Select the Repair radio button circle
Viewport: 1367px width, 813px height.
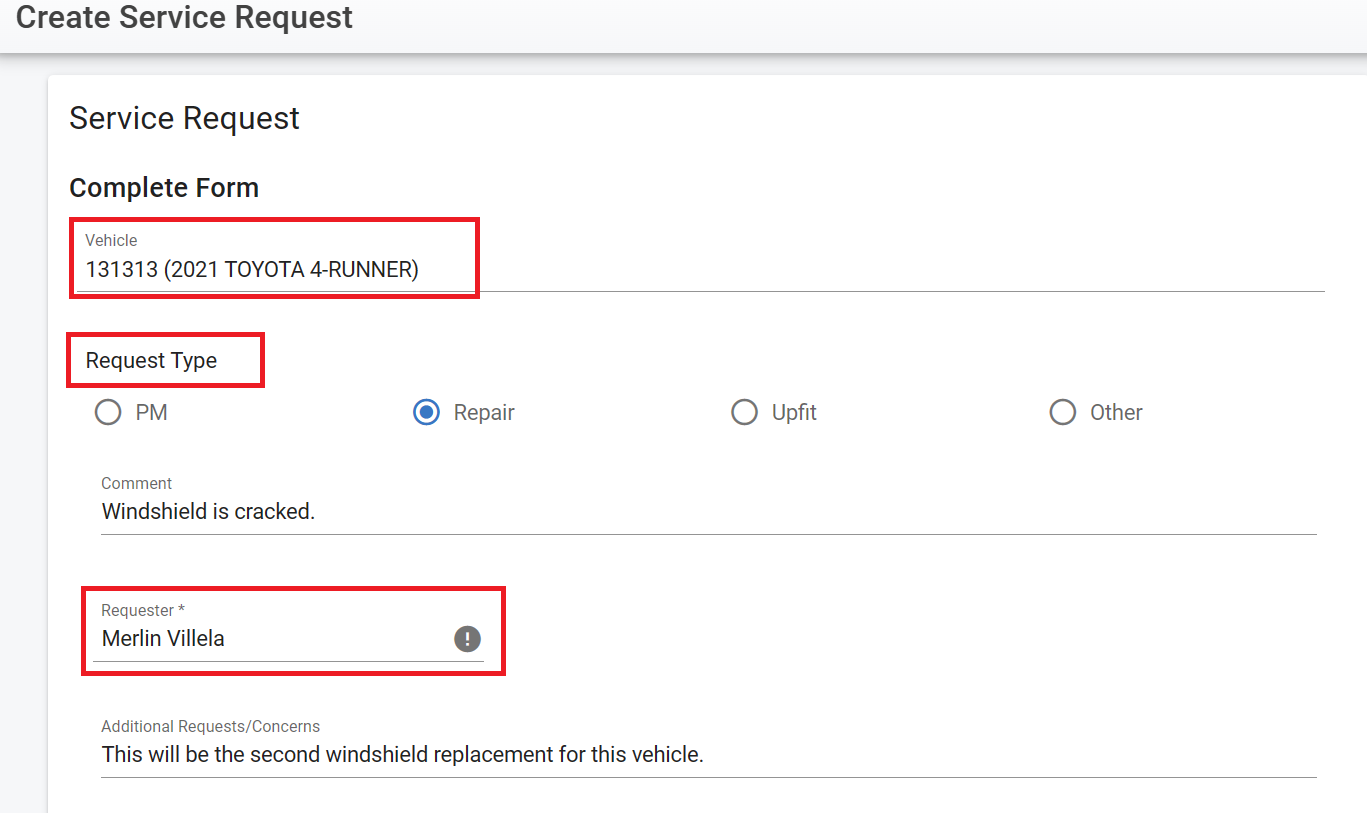tap(426, 412)
